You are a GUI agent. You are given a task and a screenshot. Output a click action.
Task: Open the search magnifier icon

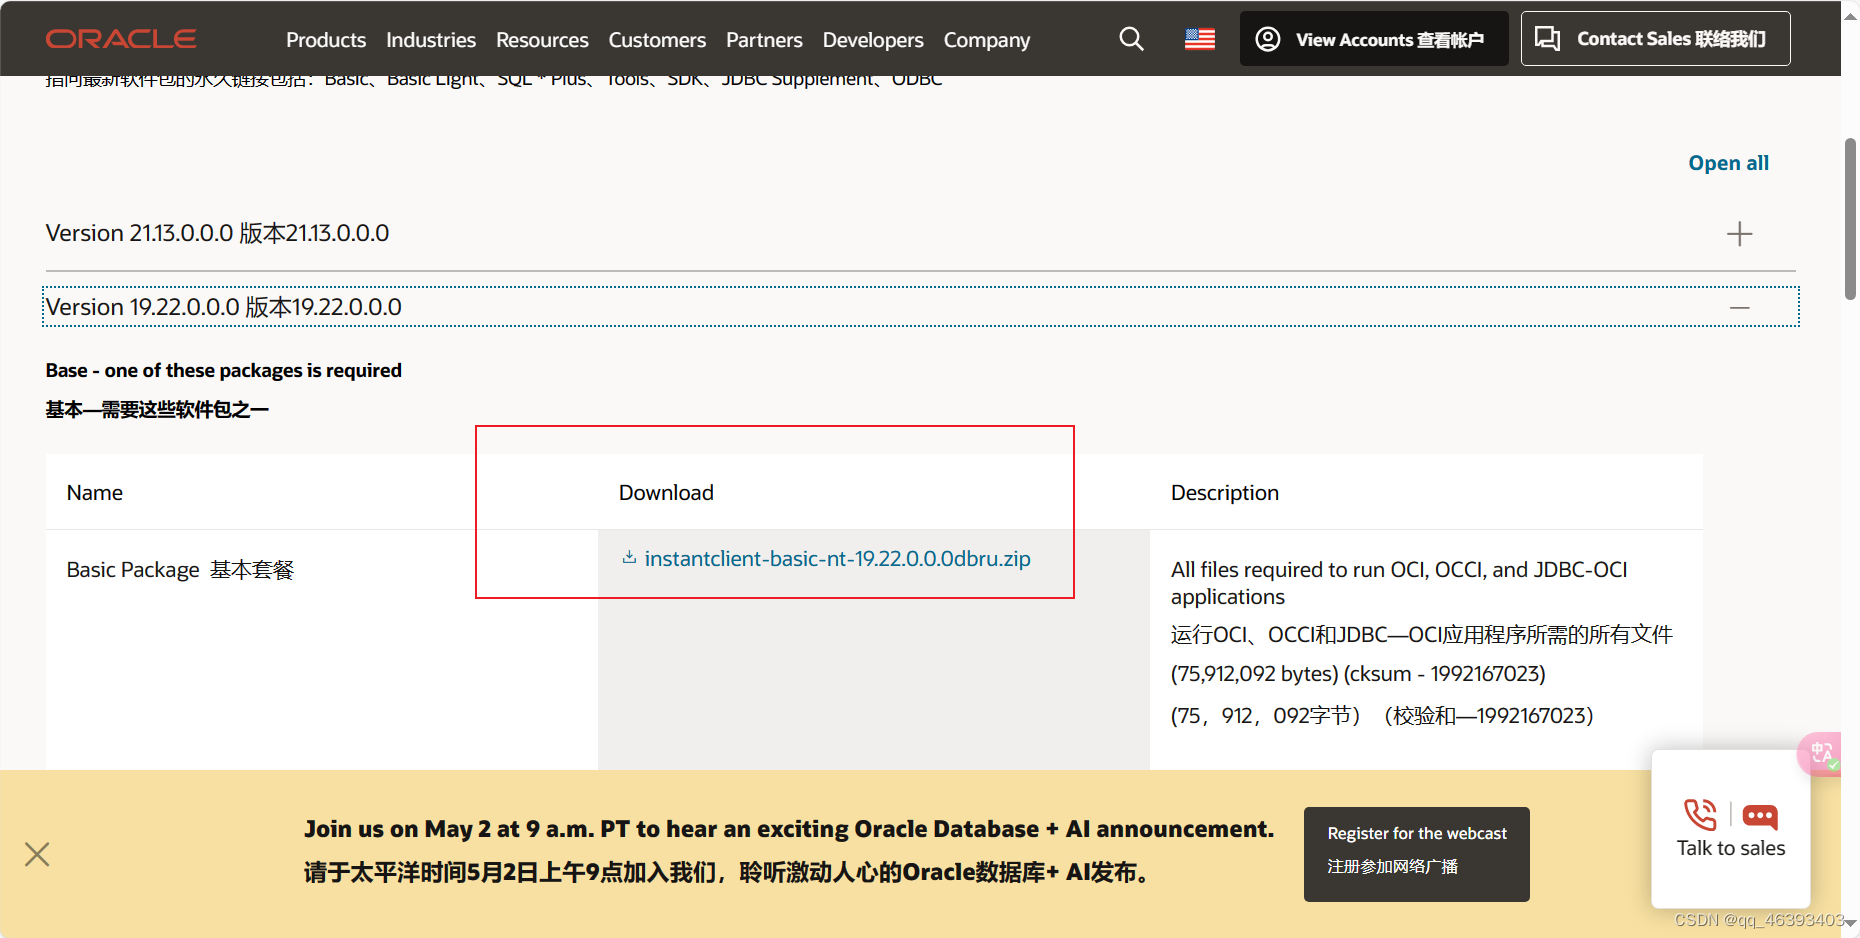click(x=1131, y=39)
